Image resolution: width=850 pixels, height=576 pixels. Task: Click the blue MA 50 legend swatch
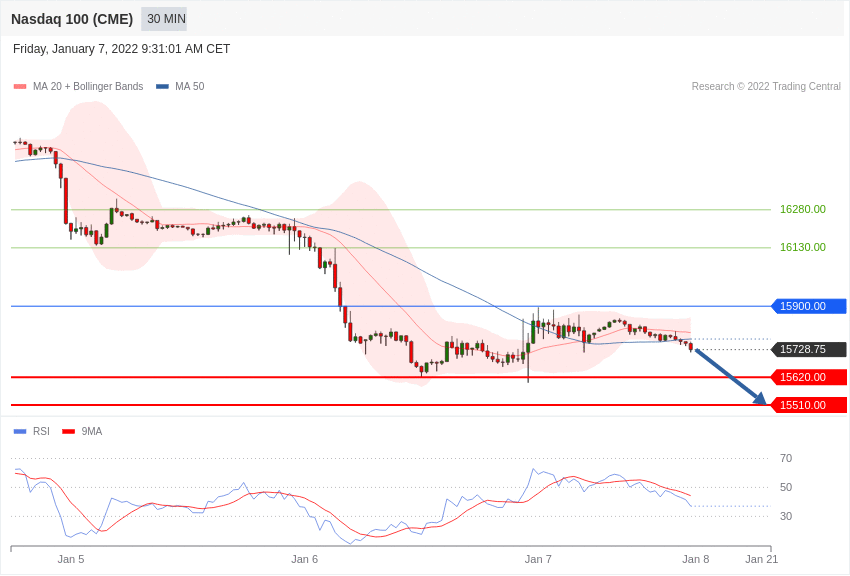pyautogui.click(x=163, y=86)
